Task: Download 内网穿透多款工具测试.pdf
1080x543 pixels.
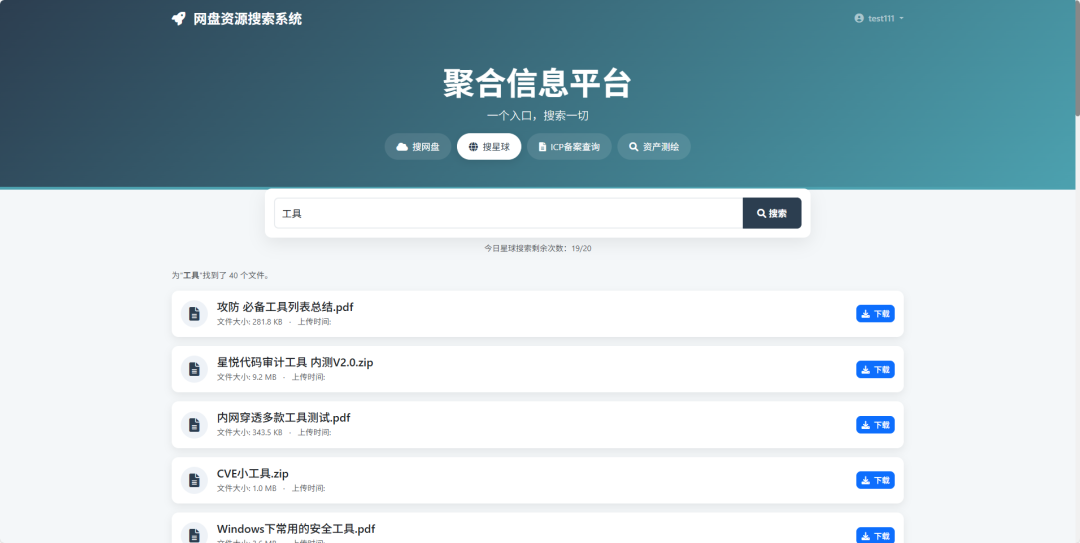Action: tap(875, 424)
